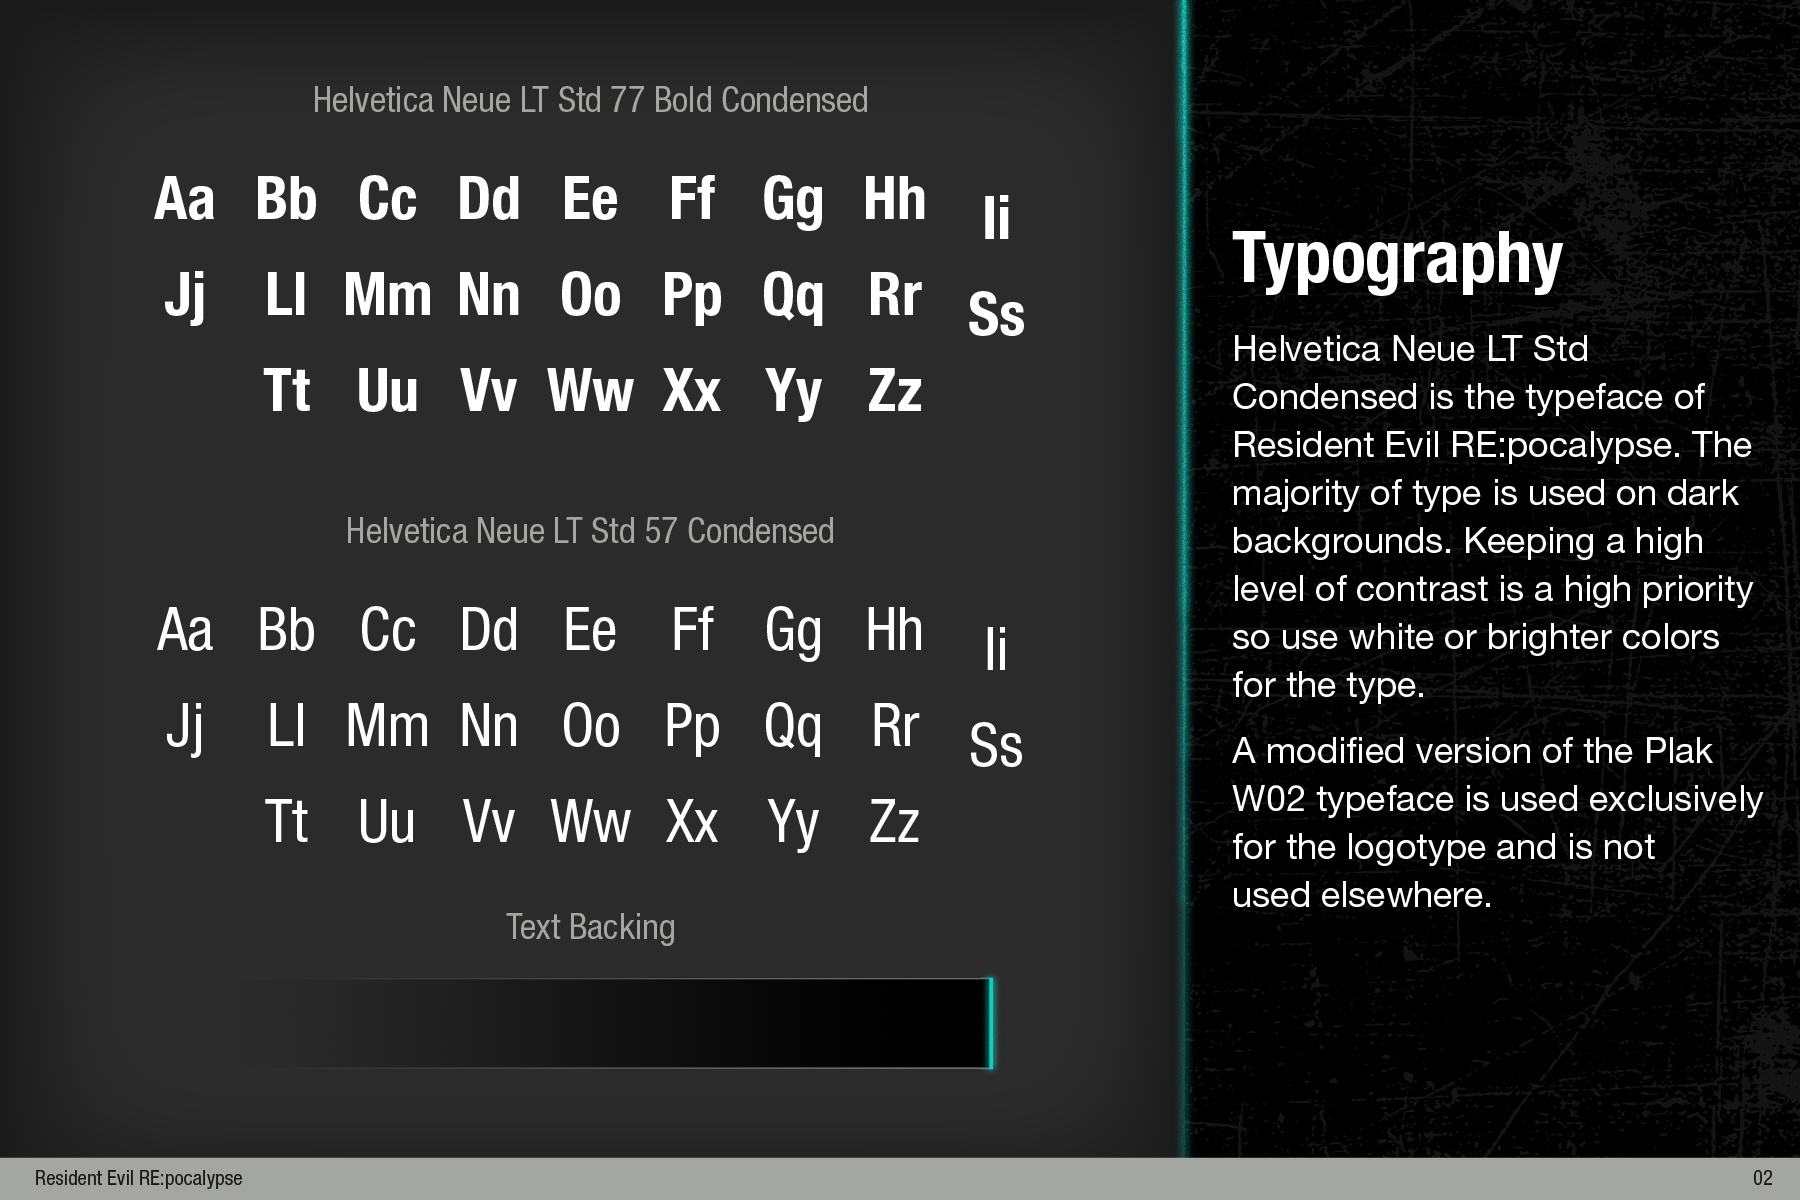This screenshot has height=1200, width=1800.
Task: Click the page number "02"
Action: click(1762, 1178)
